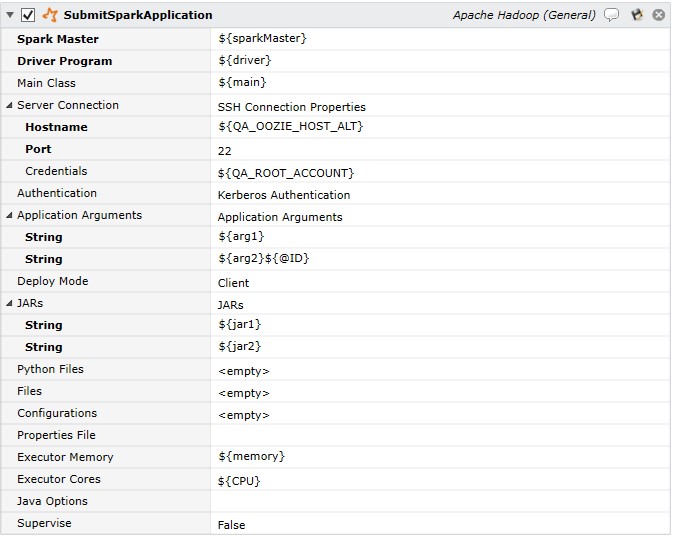
Task: Click the empty Java Options field
Action: [440, 501]
